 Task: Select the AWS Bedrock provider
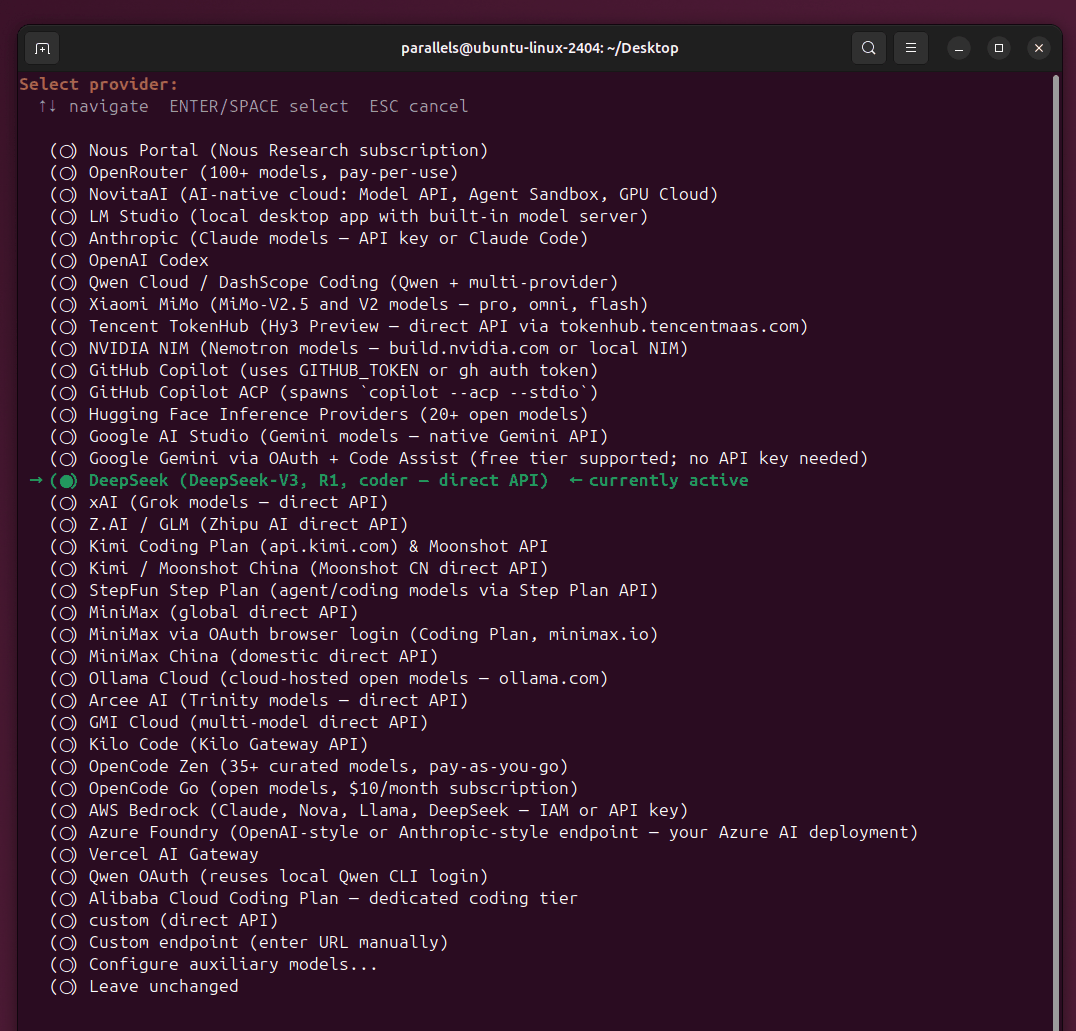tap(369, 809)
